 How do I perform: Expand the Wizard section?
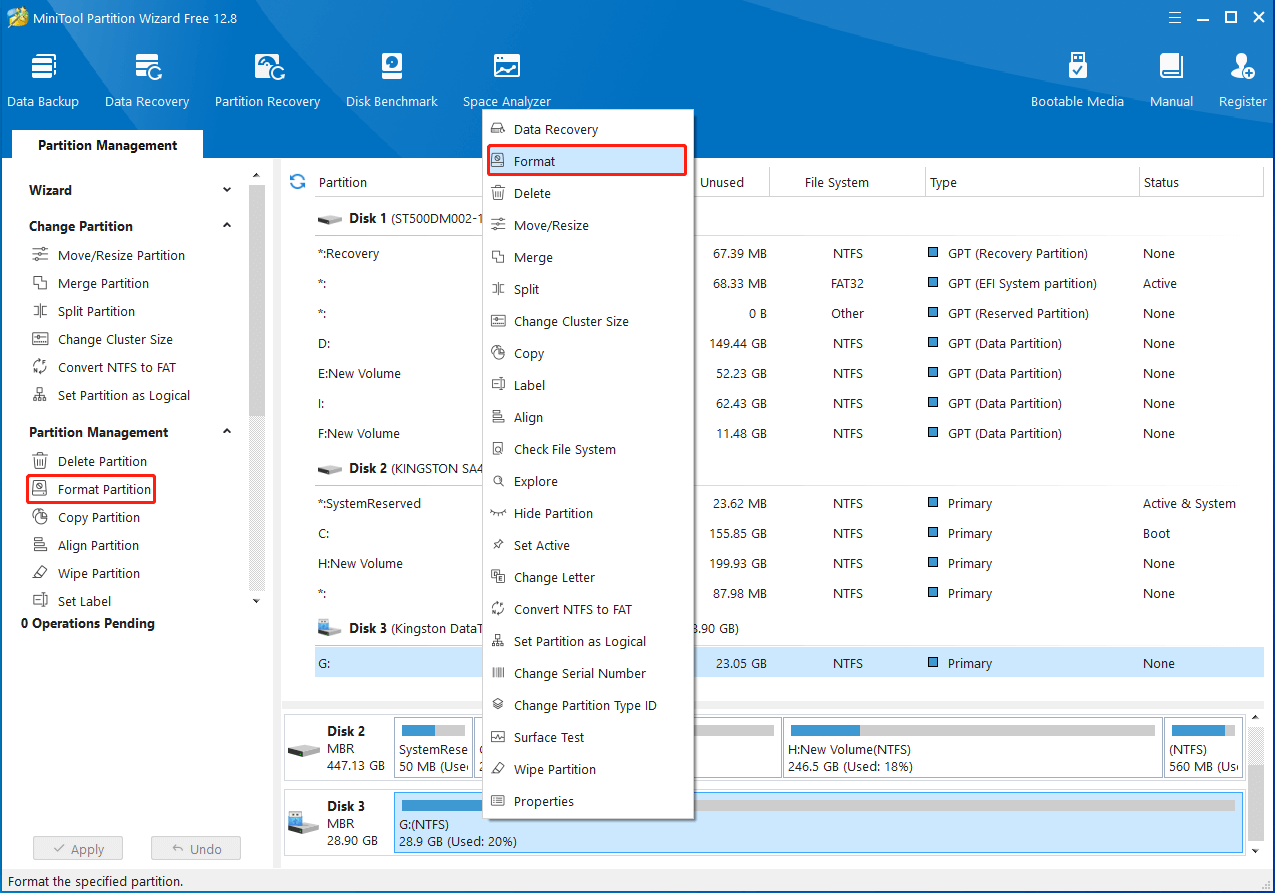pos(227,190)
